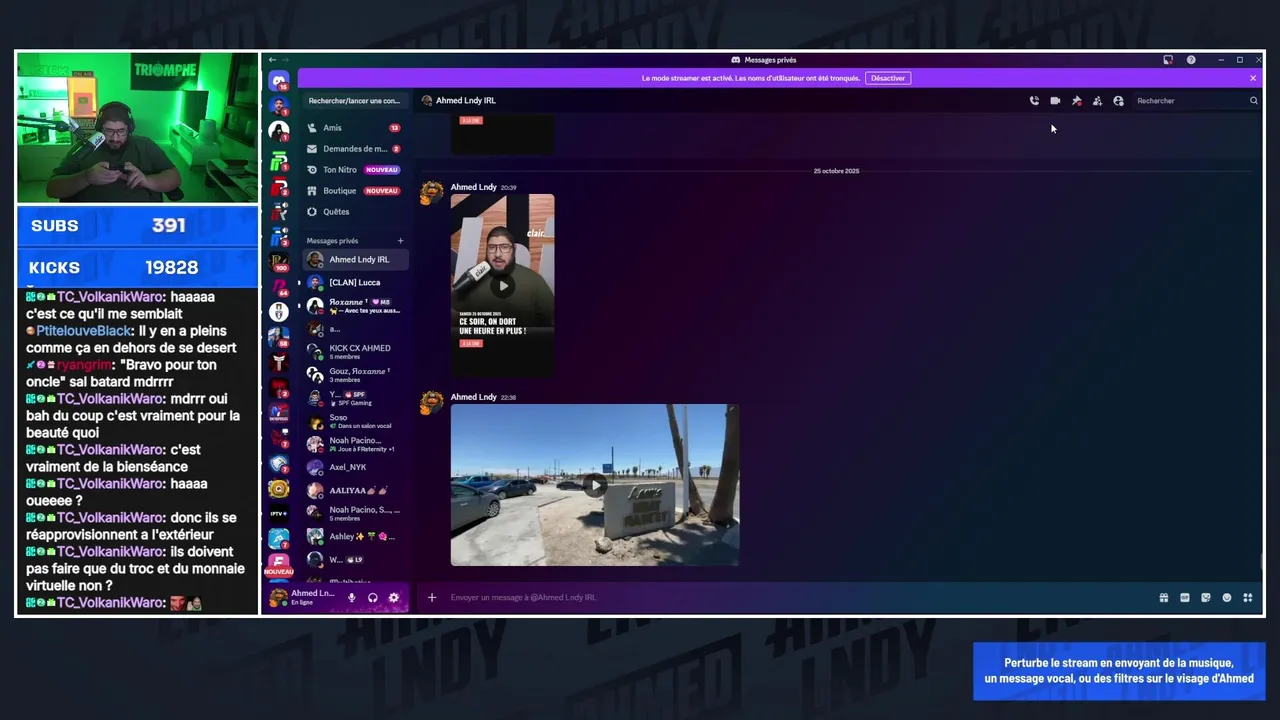Open GIF picker in message bar
Viewport: 1280px width, 720px height.
pos(1185,598)
